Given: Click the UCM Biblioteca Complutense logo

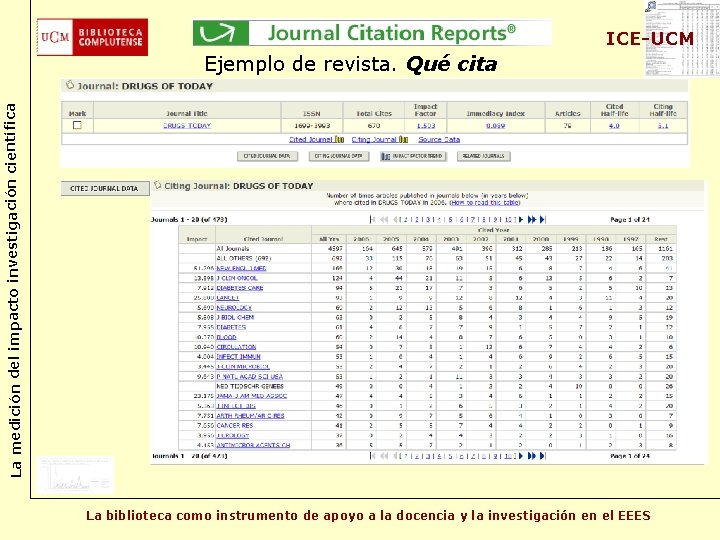Looking at the screenshot, I should click(x=92, y=37).
